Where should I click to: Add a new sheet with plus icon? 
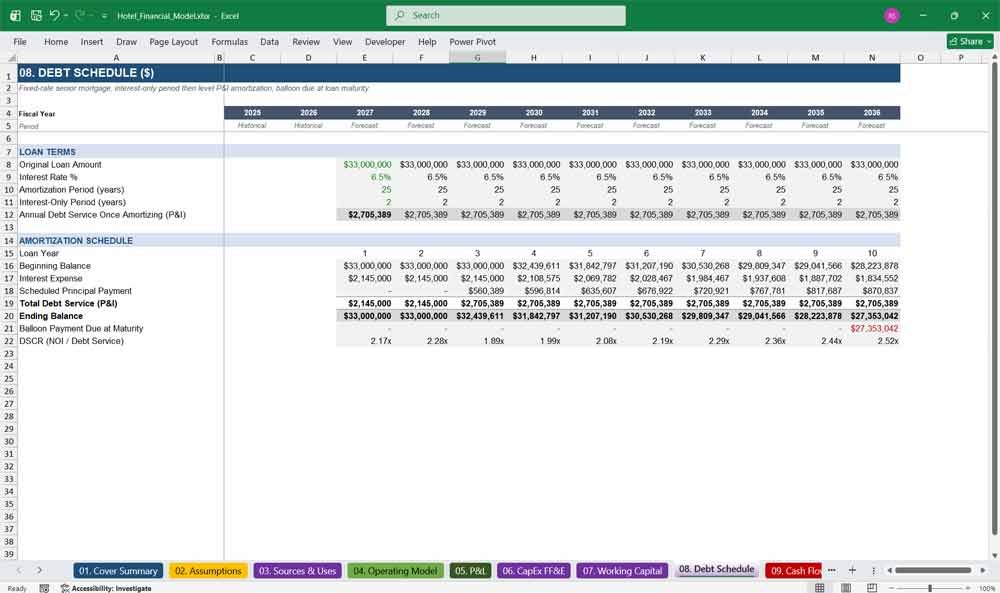tap(852, 570)
